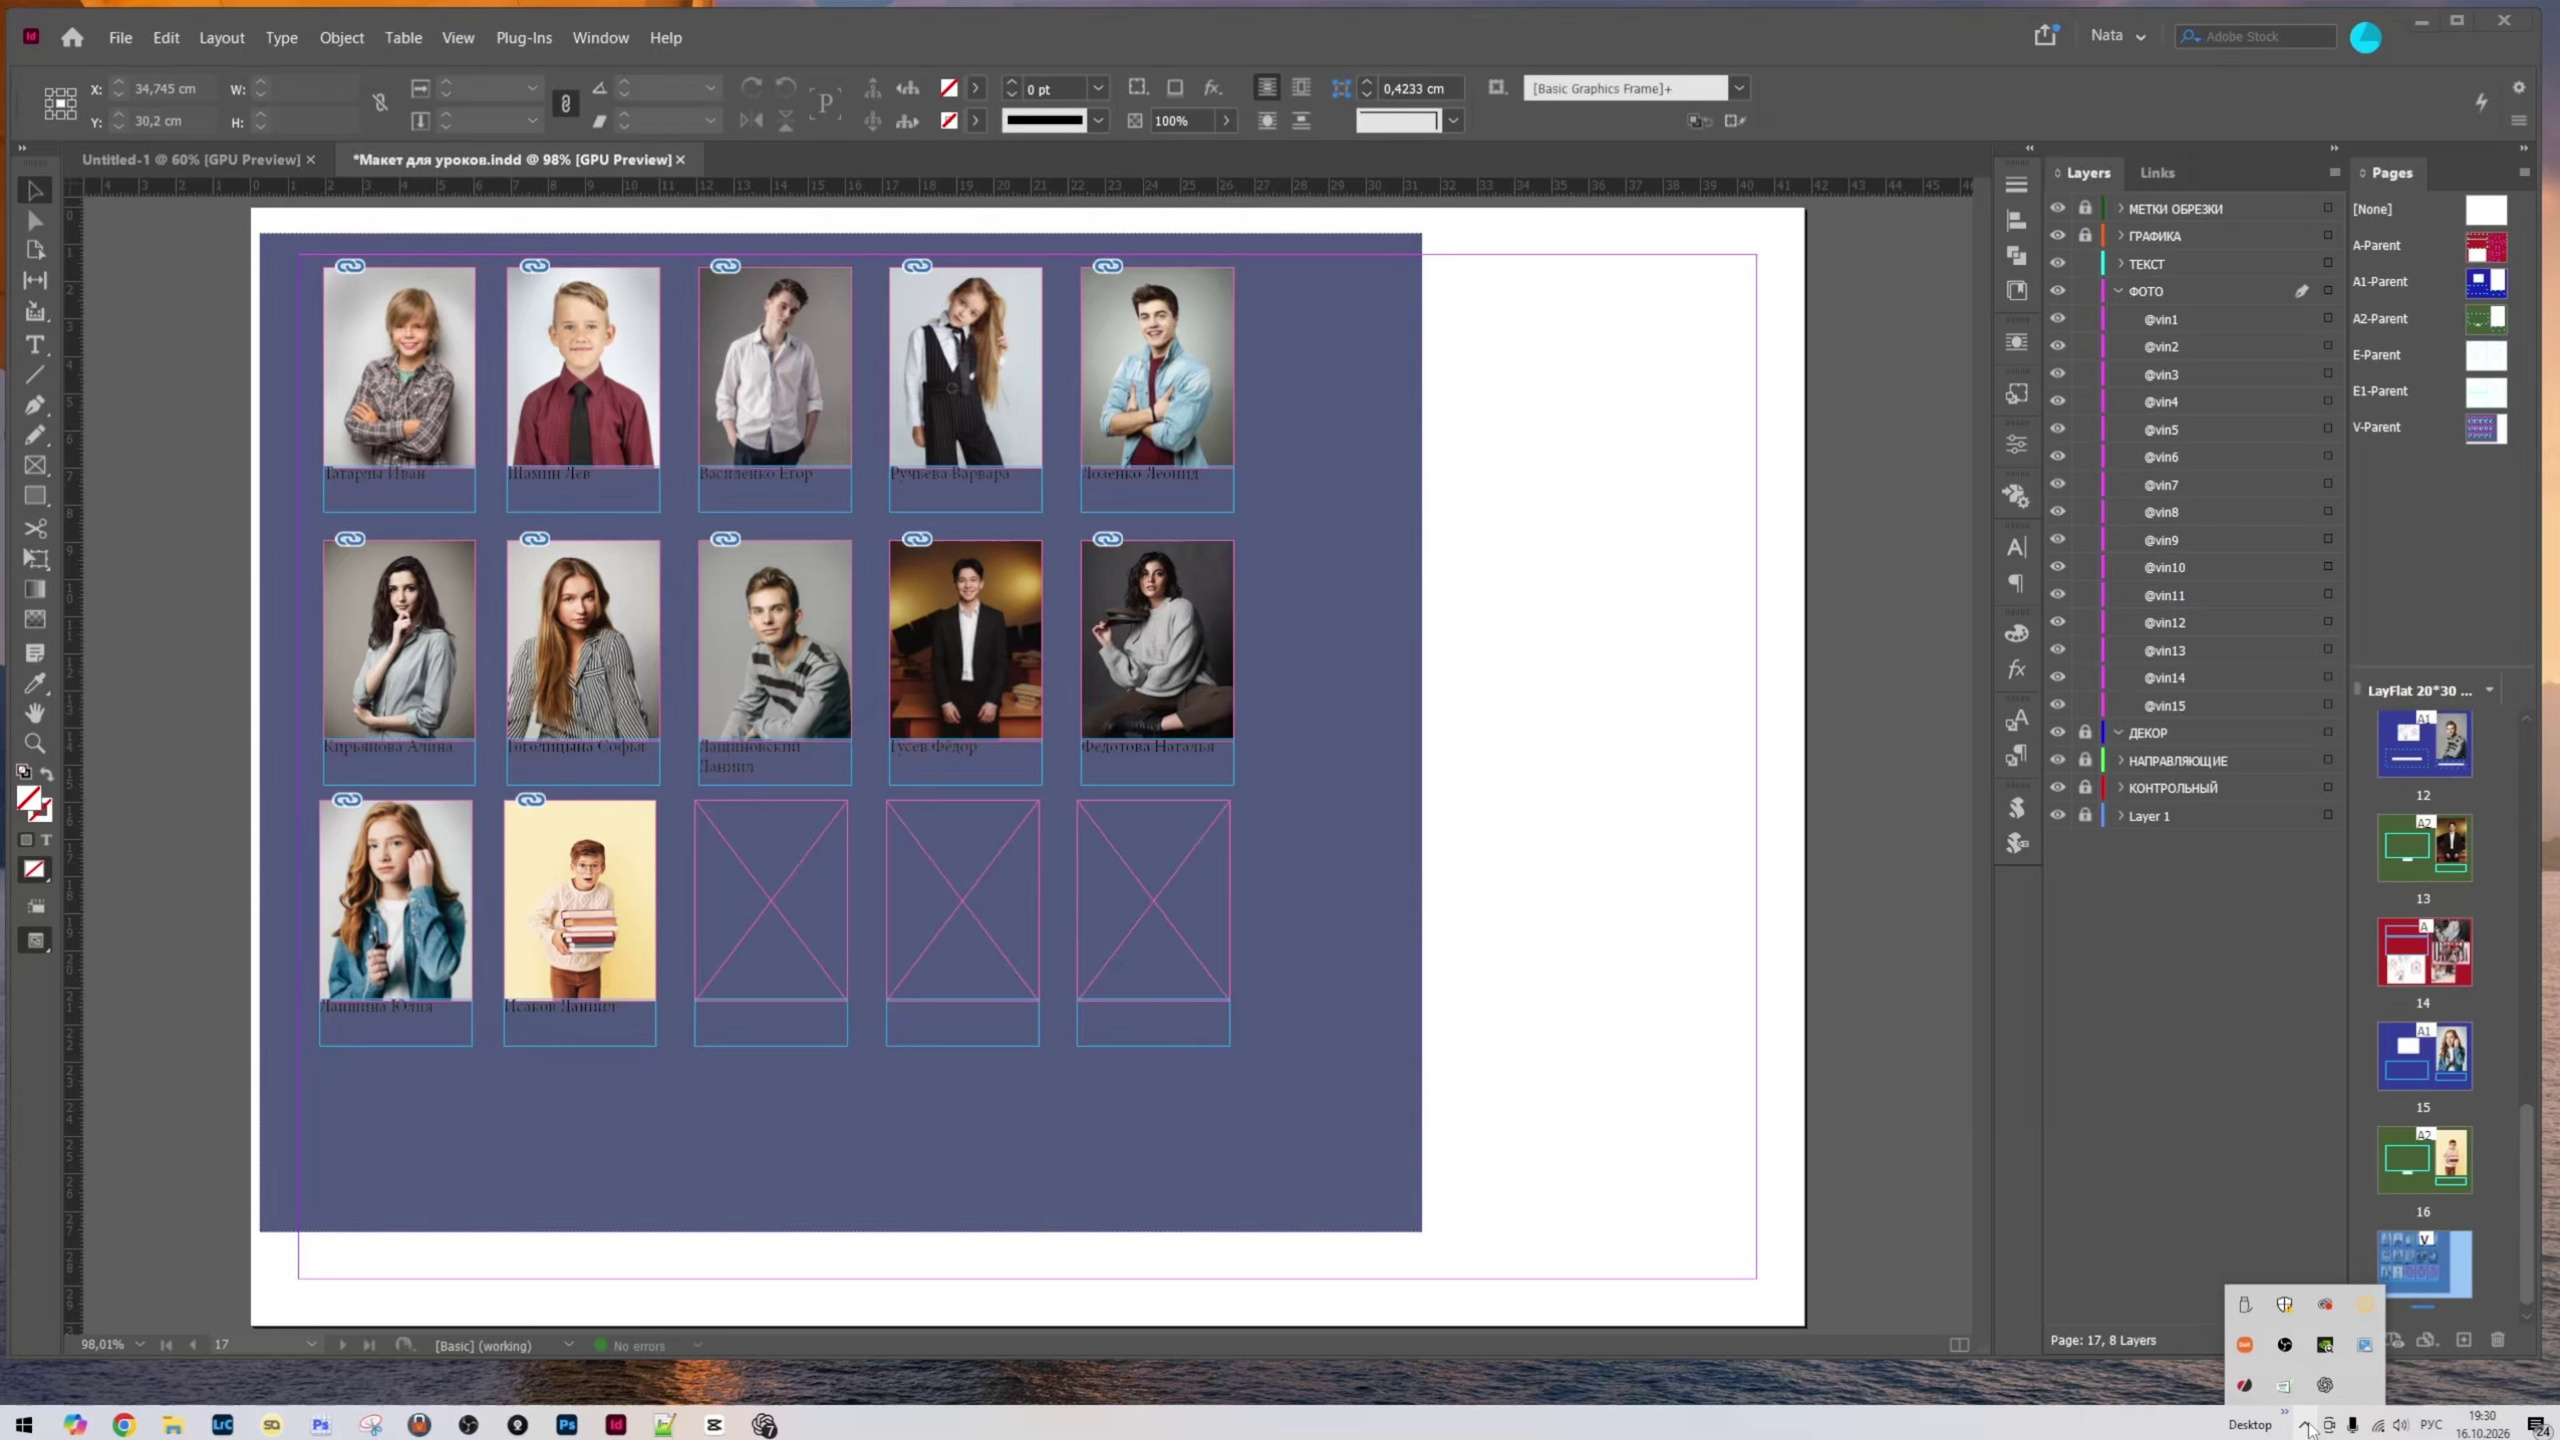
Task: Switch to the Links tab
Action: tap(2157, 173)
